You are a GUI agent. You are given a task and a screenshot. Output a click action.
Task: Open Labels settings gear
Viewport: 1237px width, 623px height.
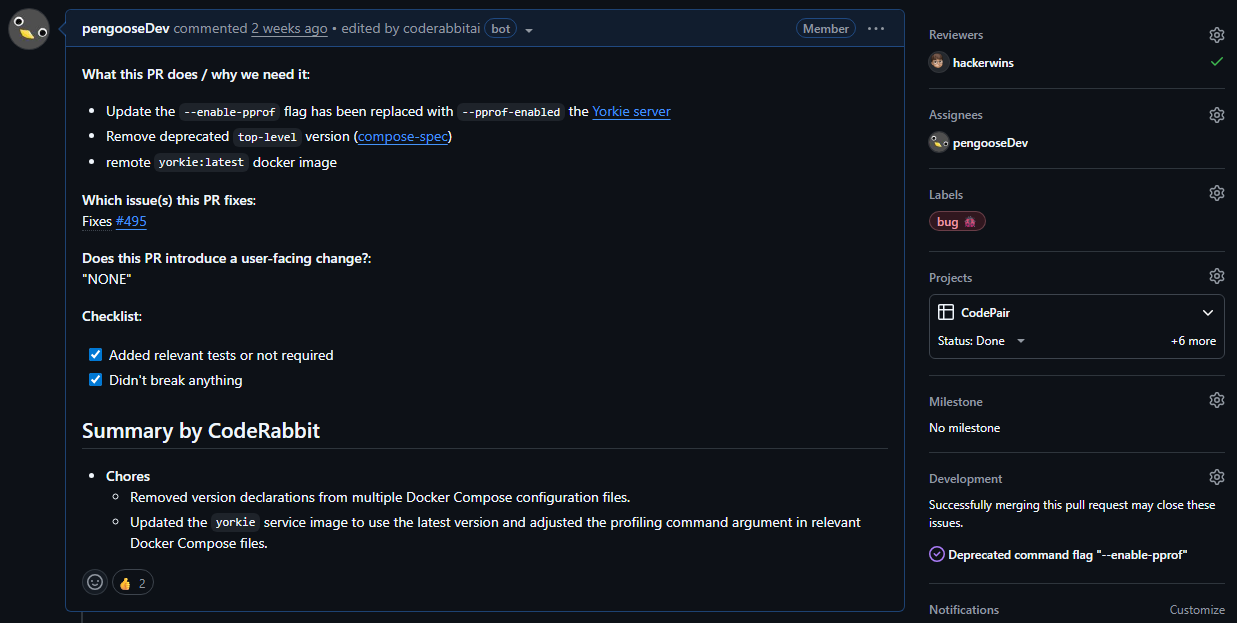coord(1216,193)
